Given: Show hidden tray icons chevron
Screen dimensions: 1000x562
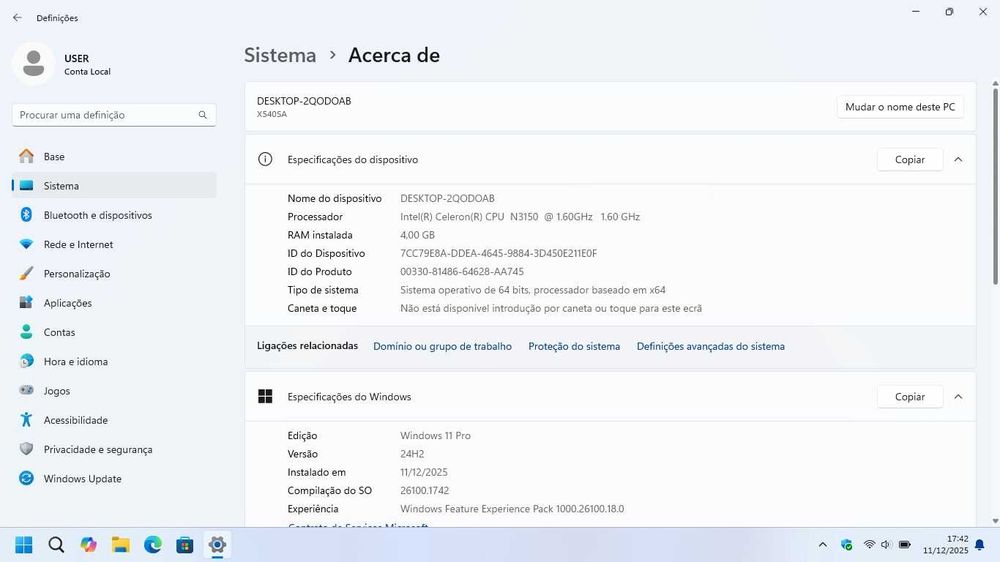Looking at the screenshot, I should [823, 545].
